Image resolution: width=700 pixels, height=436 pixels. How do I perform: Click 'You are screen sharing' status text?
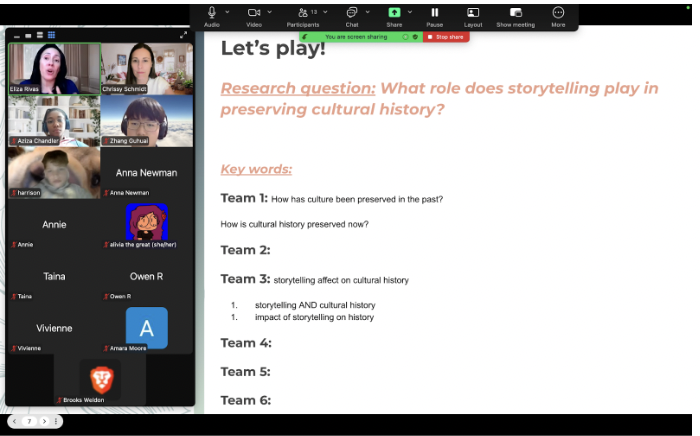point(356,37)
